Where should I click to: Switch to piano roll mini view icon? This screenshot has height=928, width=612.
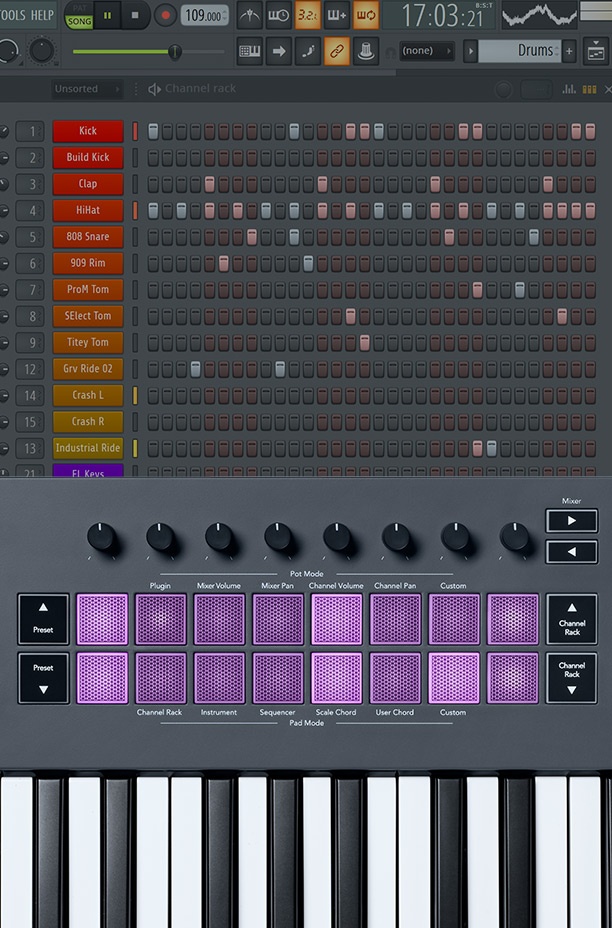[x=590, y=89]
